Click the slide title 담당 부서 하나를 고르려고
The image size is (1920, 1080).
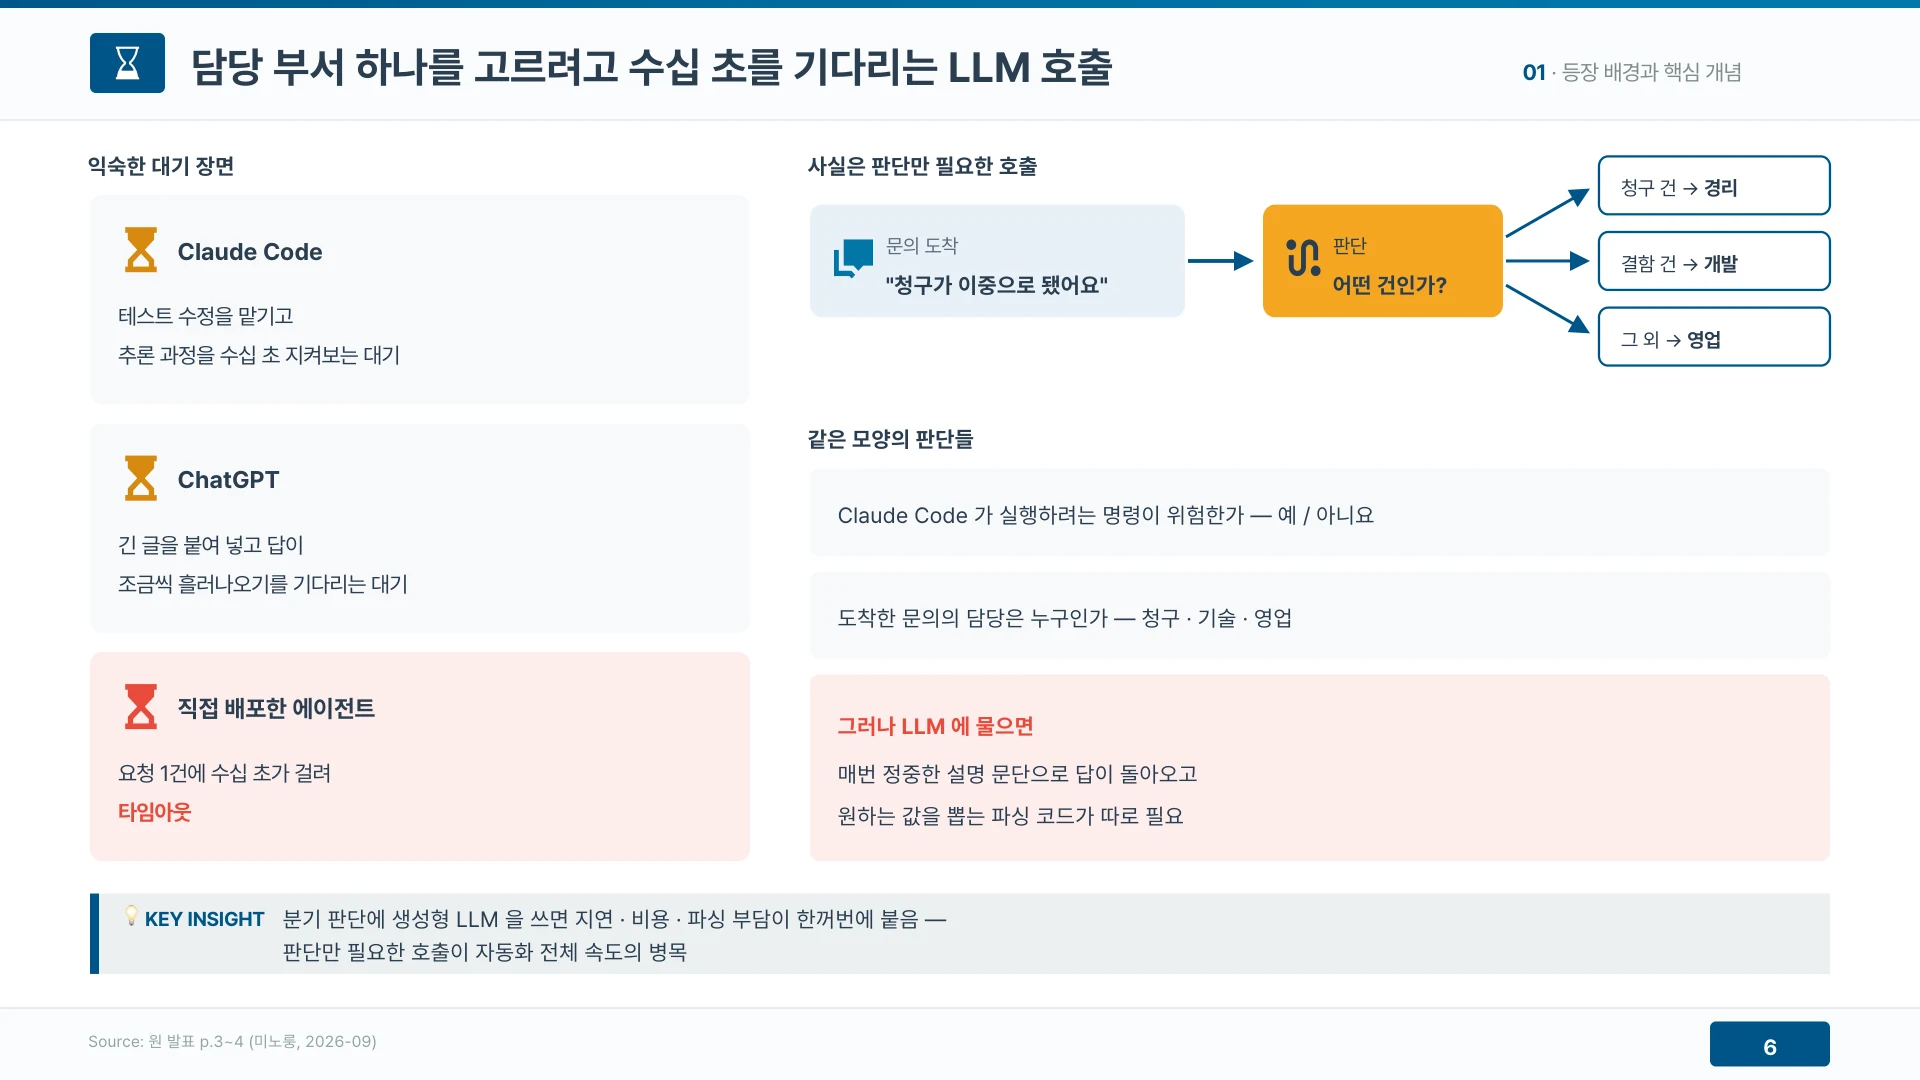tap(651, 67)
